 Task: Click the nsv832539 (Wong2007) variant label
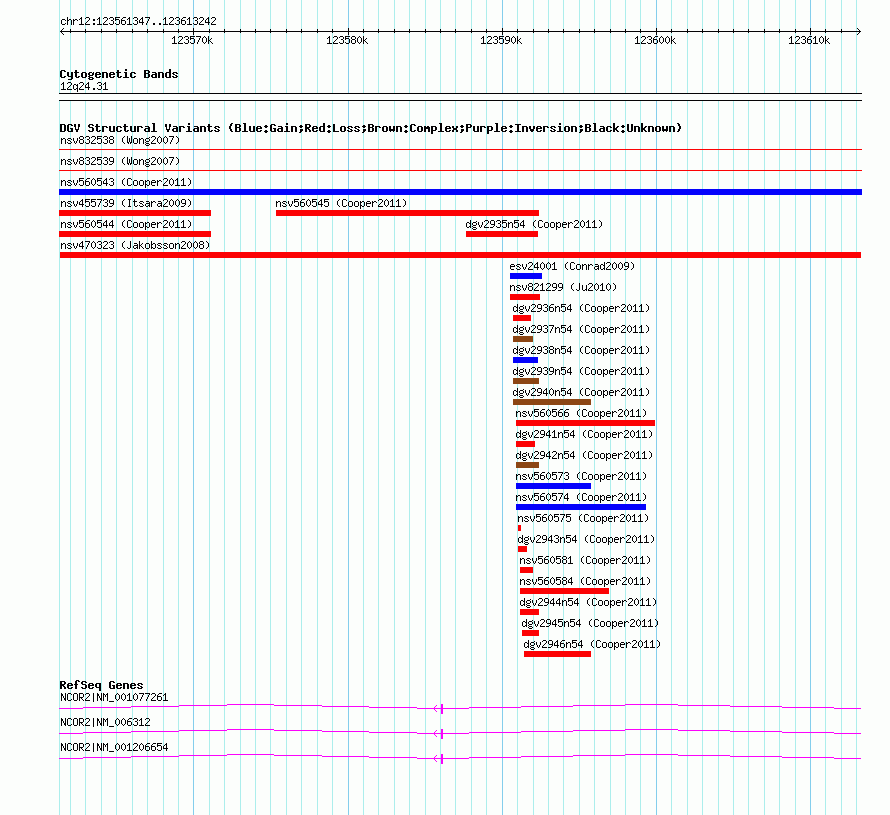click(x=120, y=161)
